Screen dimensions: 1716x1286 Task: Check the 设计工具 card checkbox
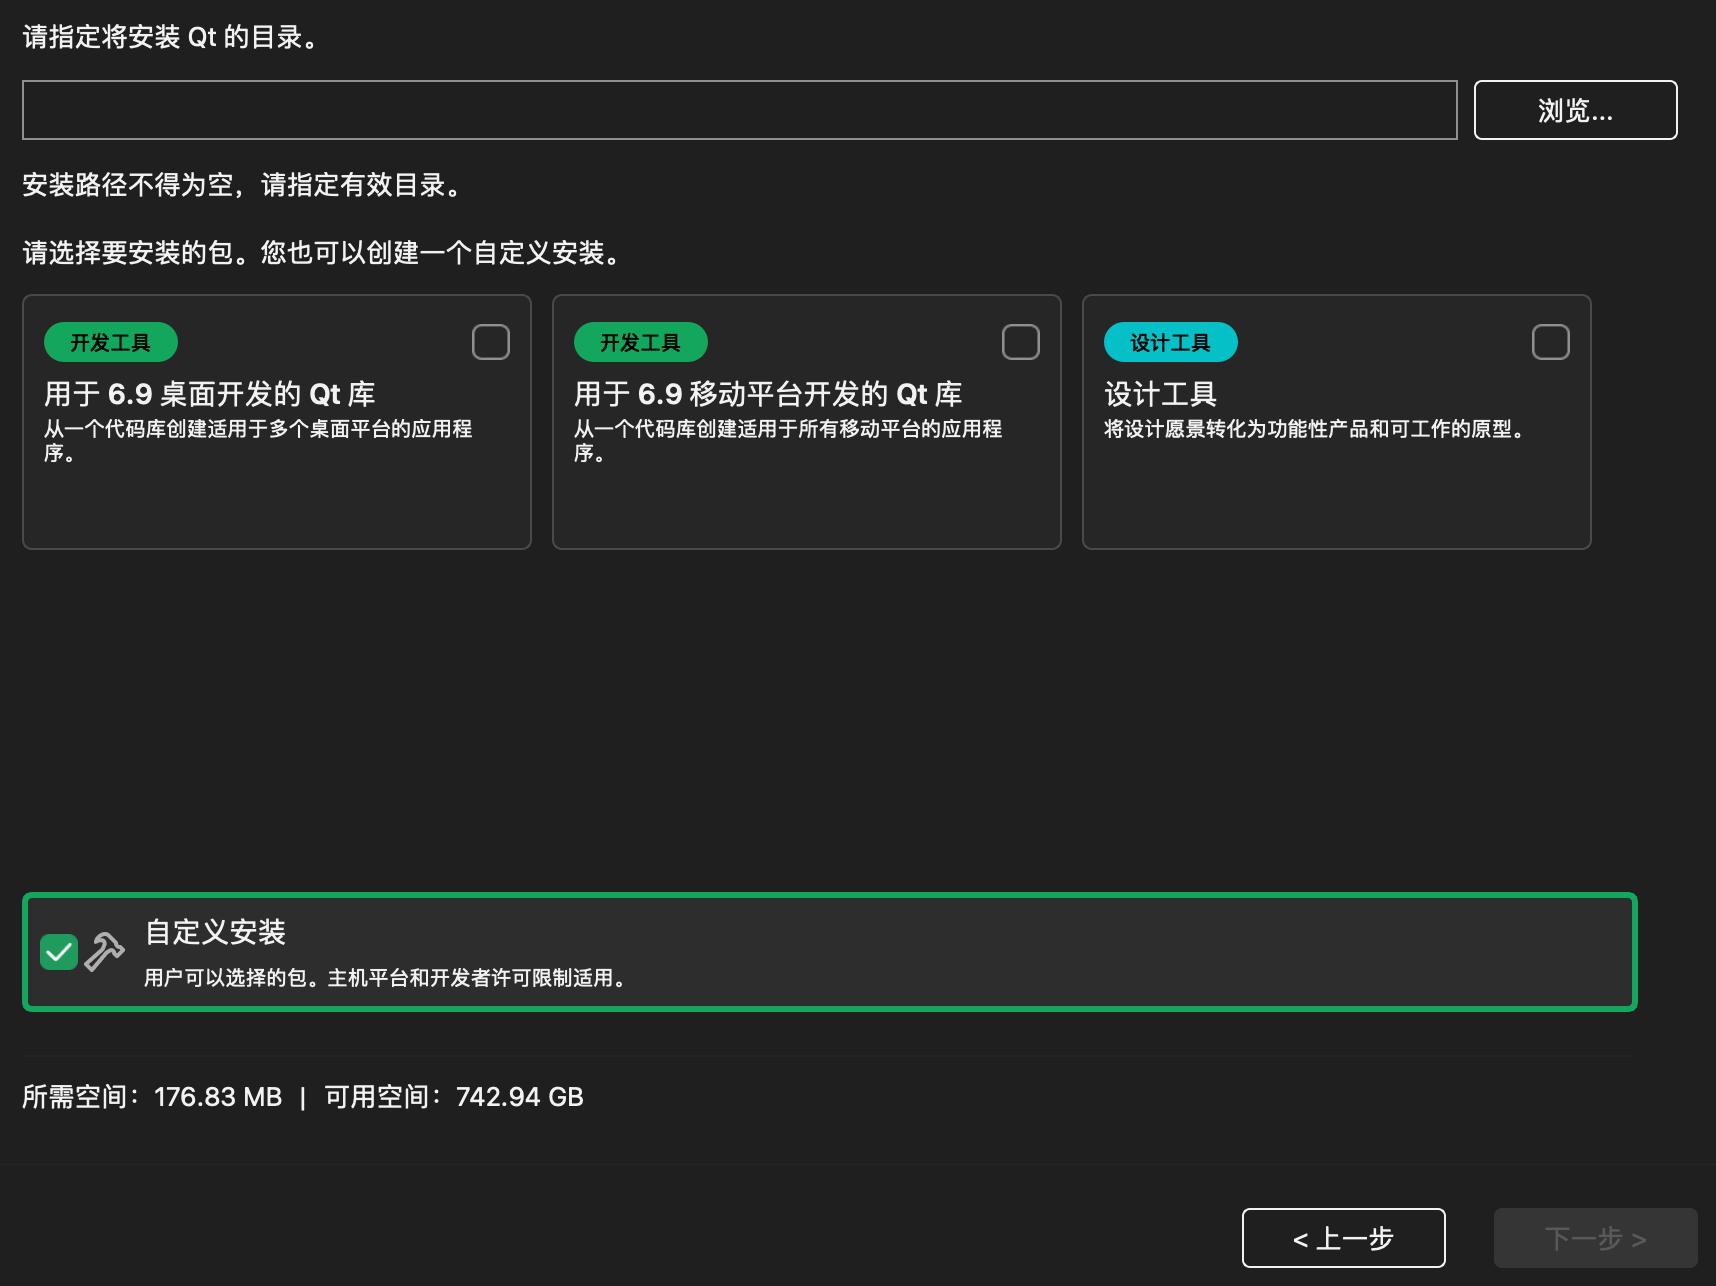coord(1551,342)
